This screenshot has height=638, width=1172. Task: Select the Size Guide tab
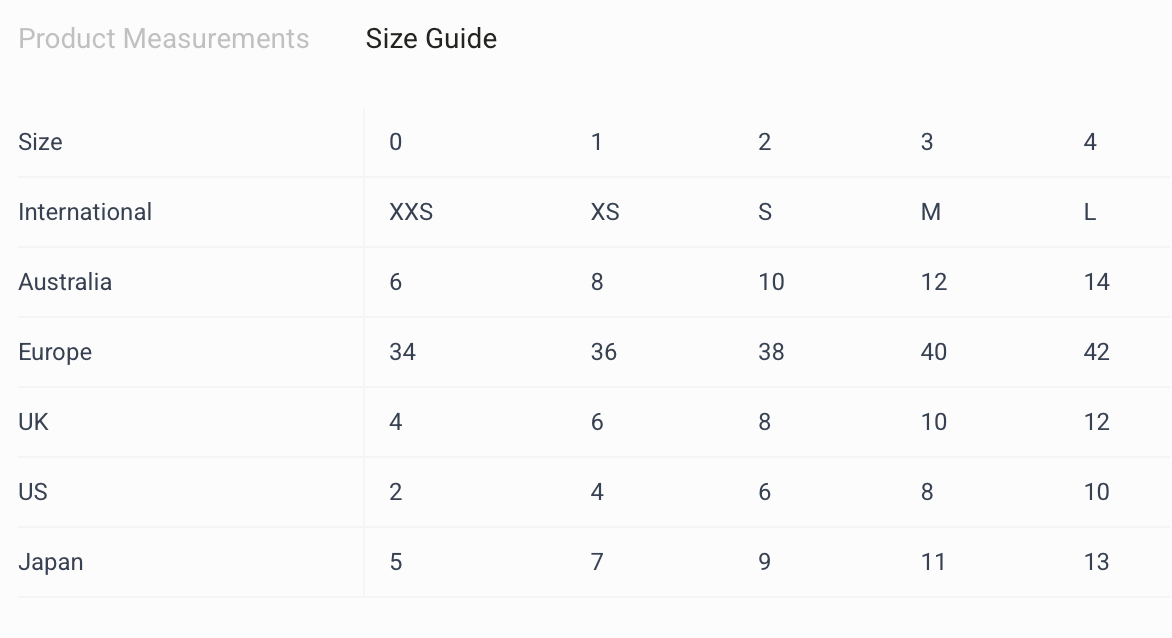point(431,39)
